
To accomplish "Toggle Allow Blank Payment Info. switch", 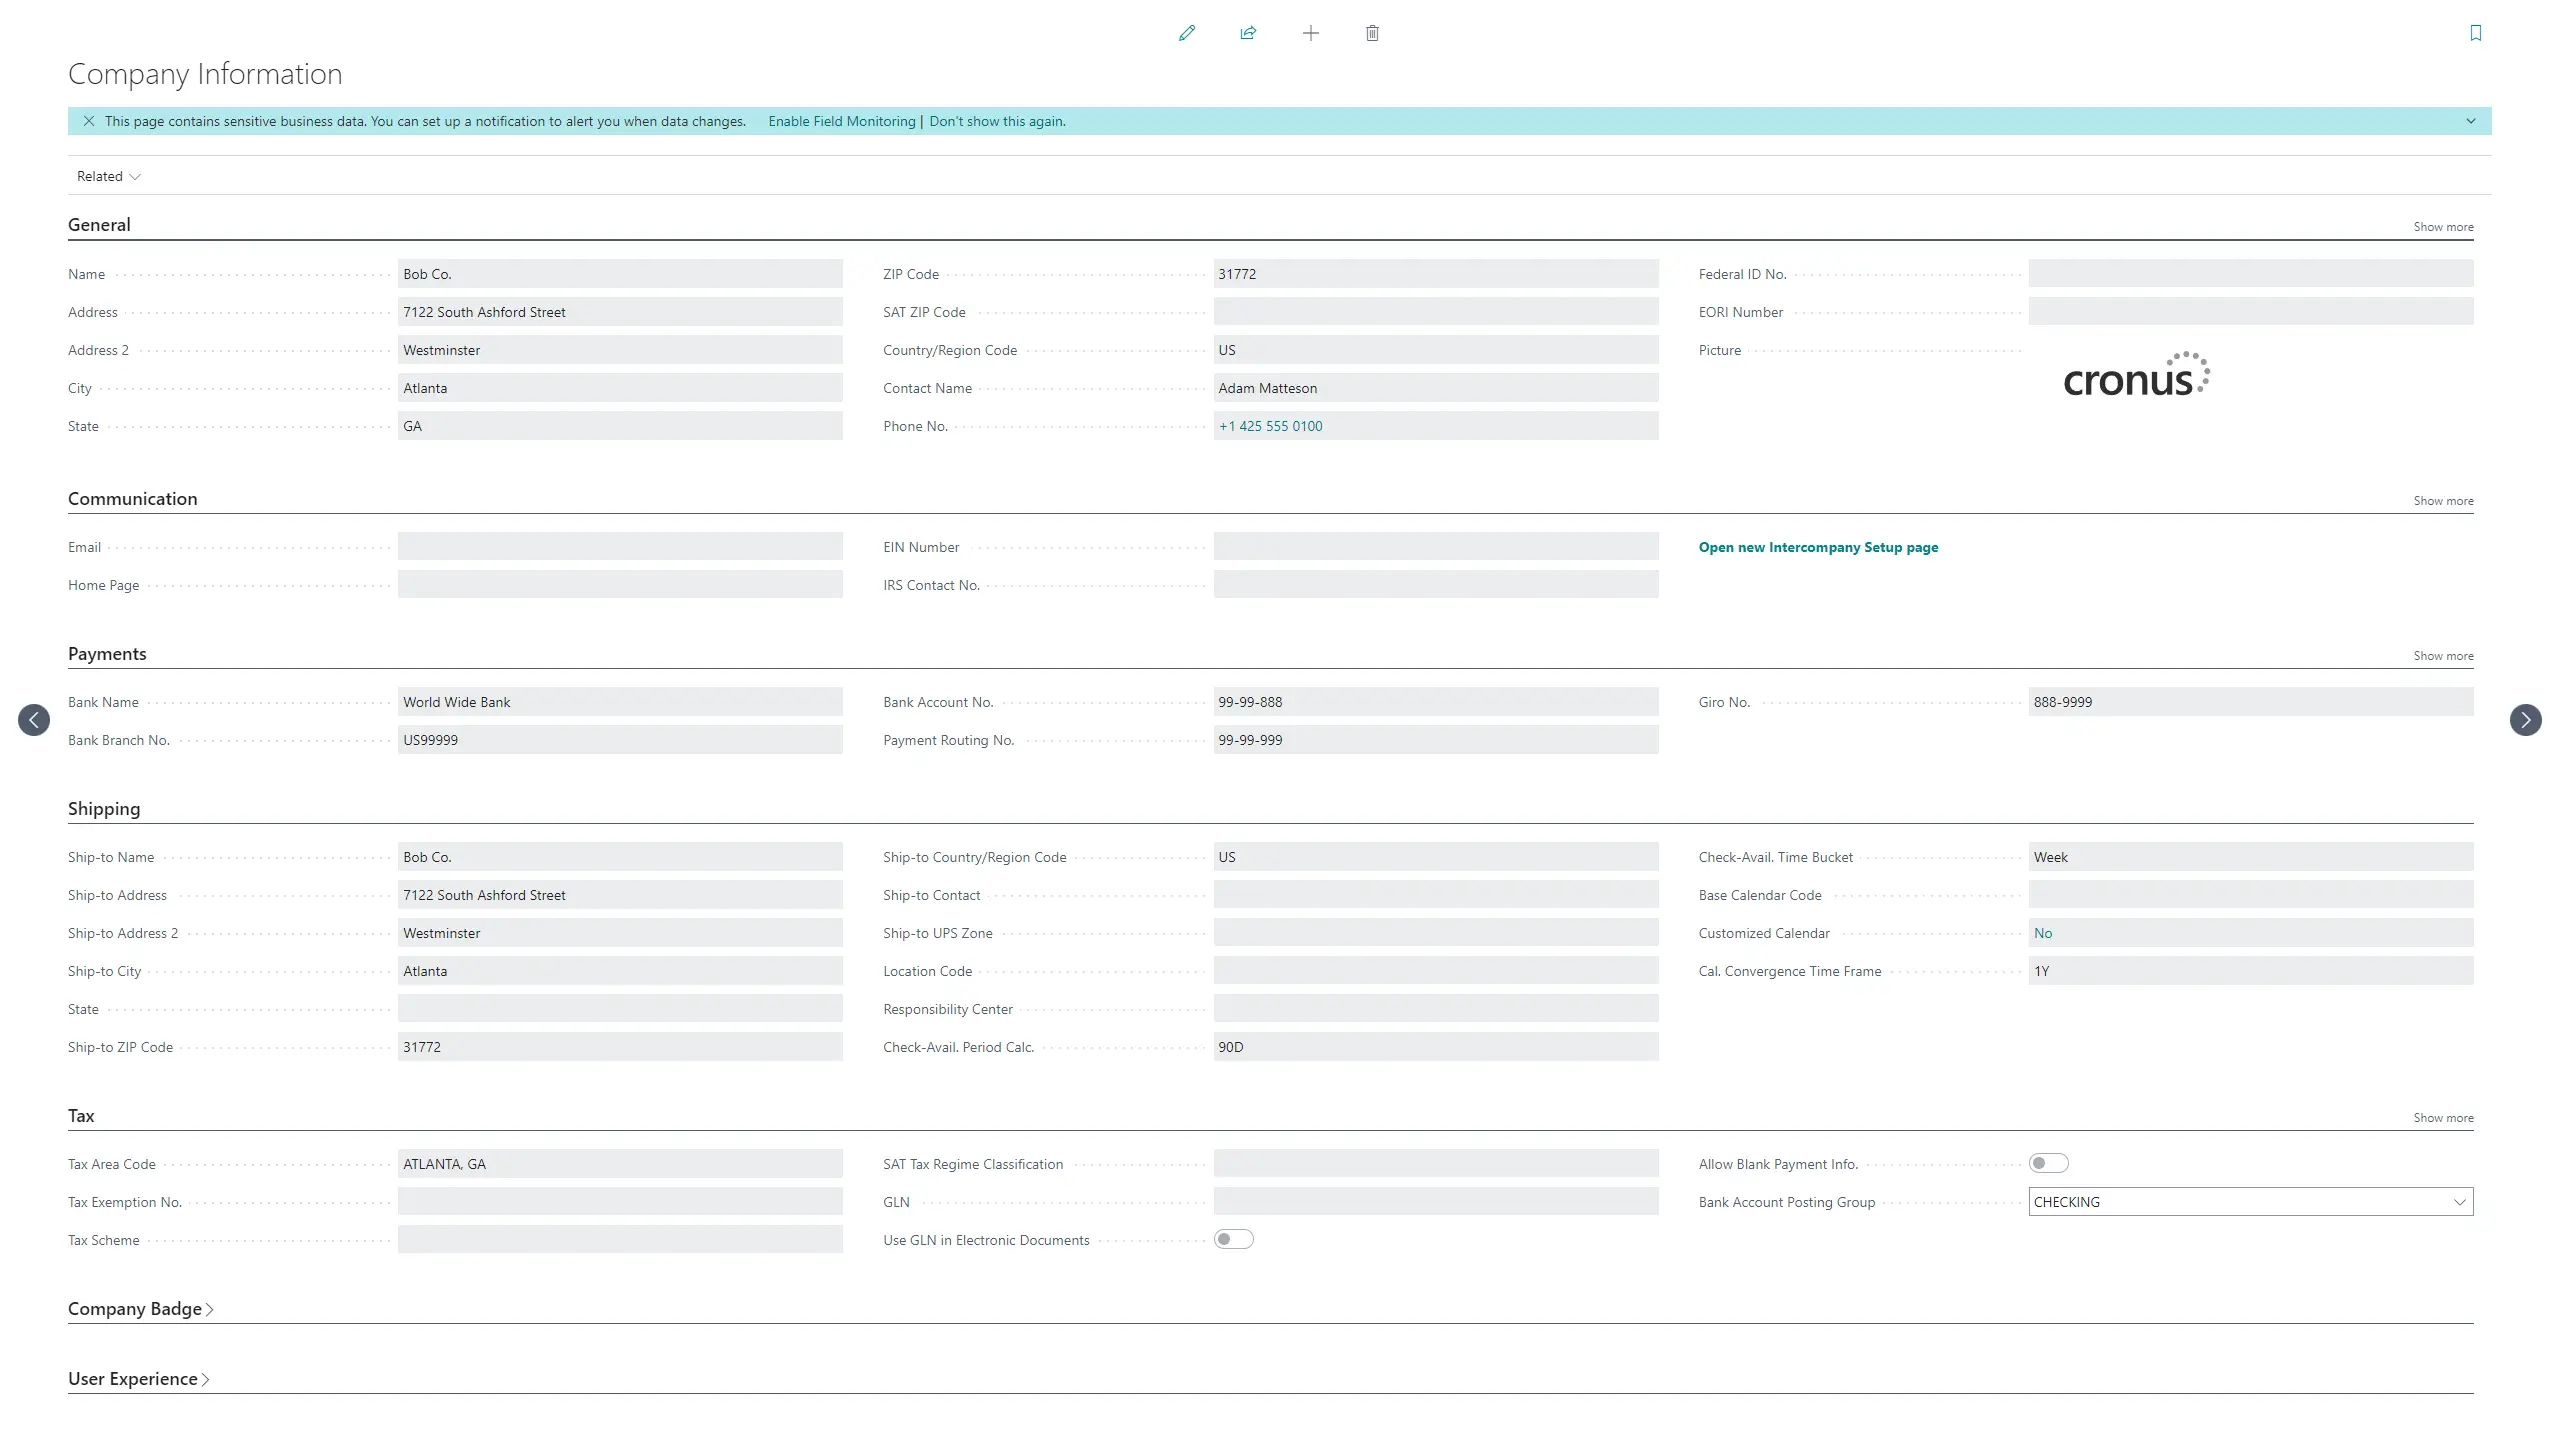I will pyautogui.click(x=2047, y=1163).
